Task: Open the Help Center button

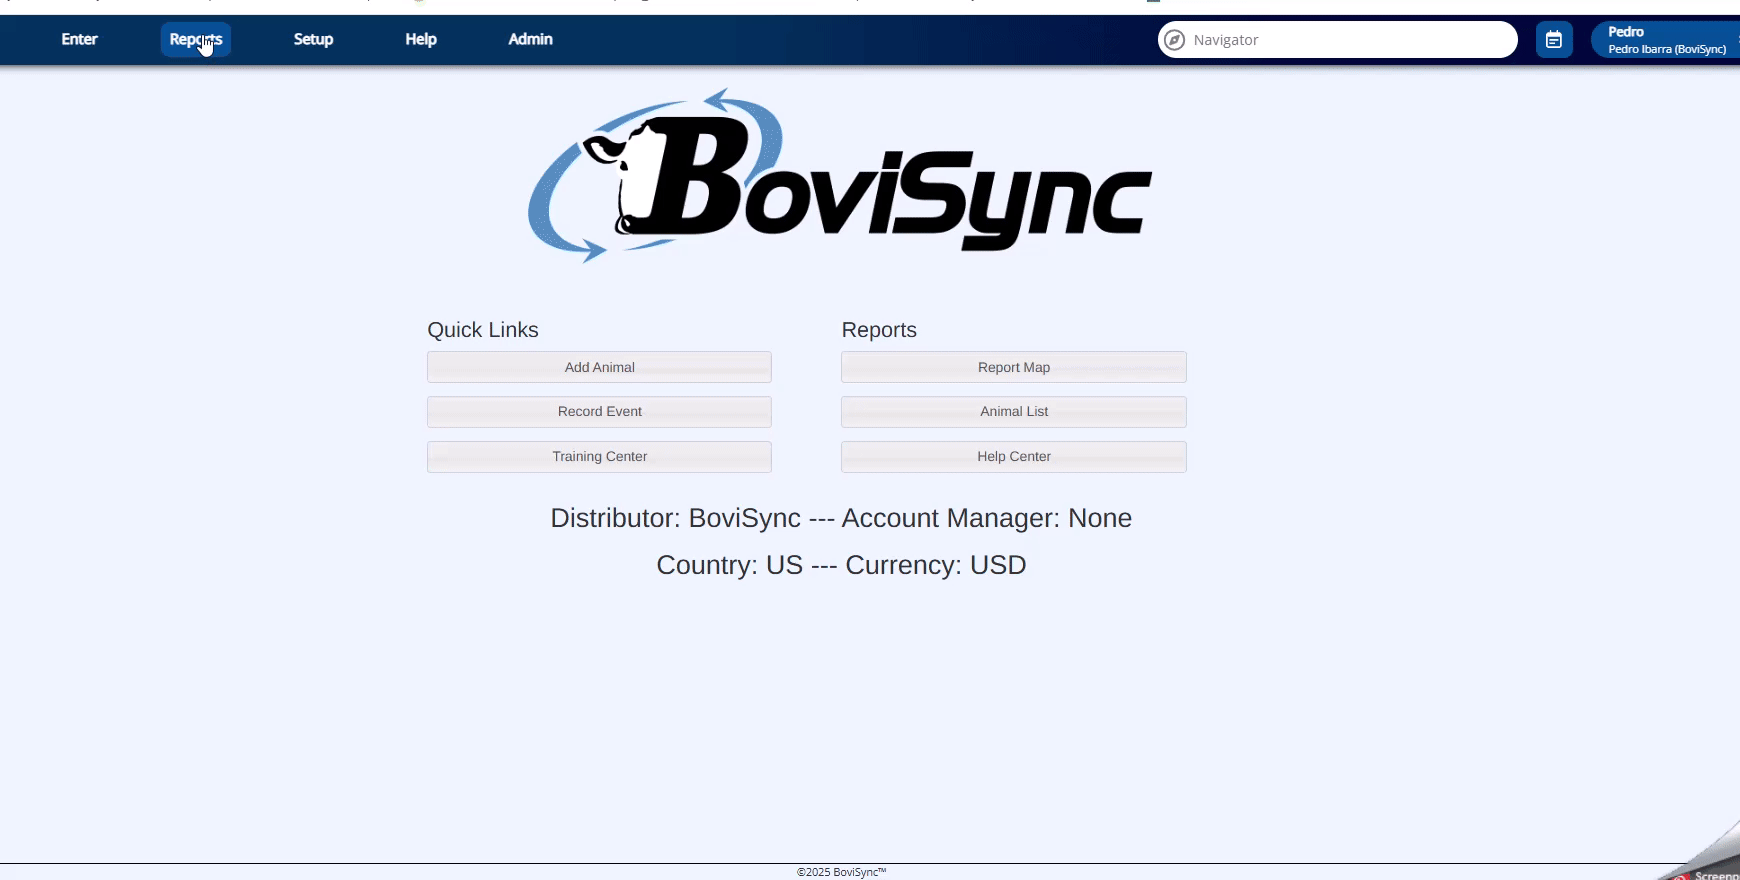Action: (1014, 456)
